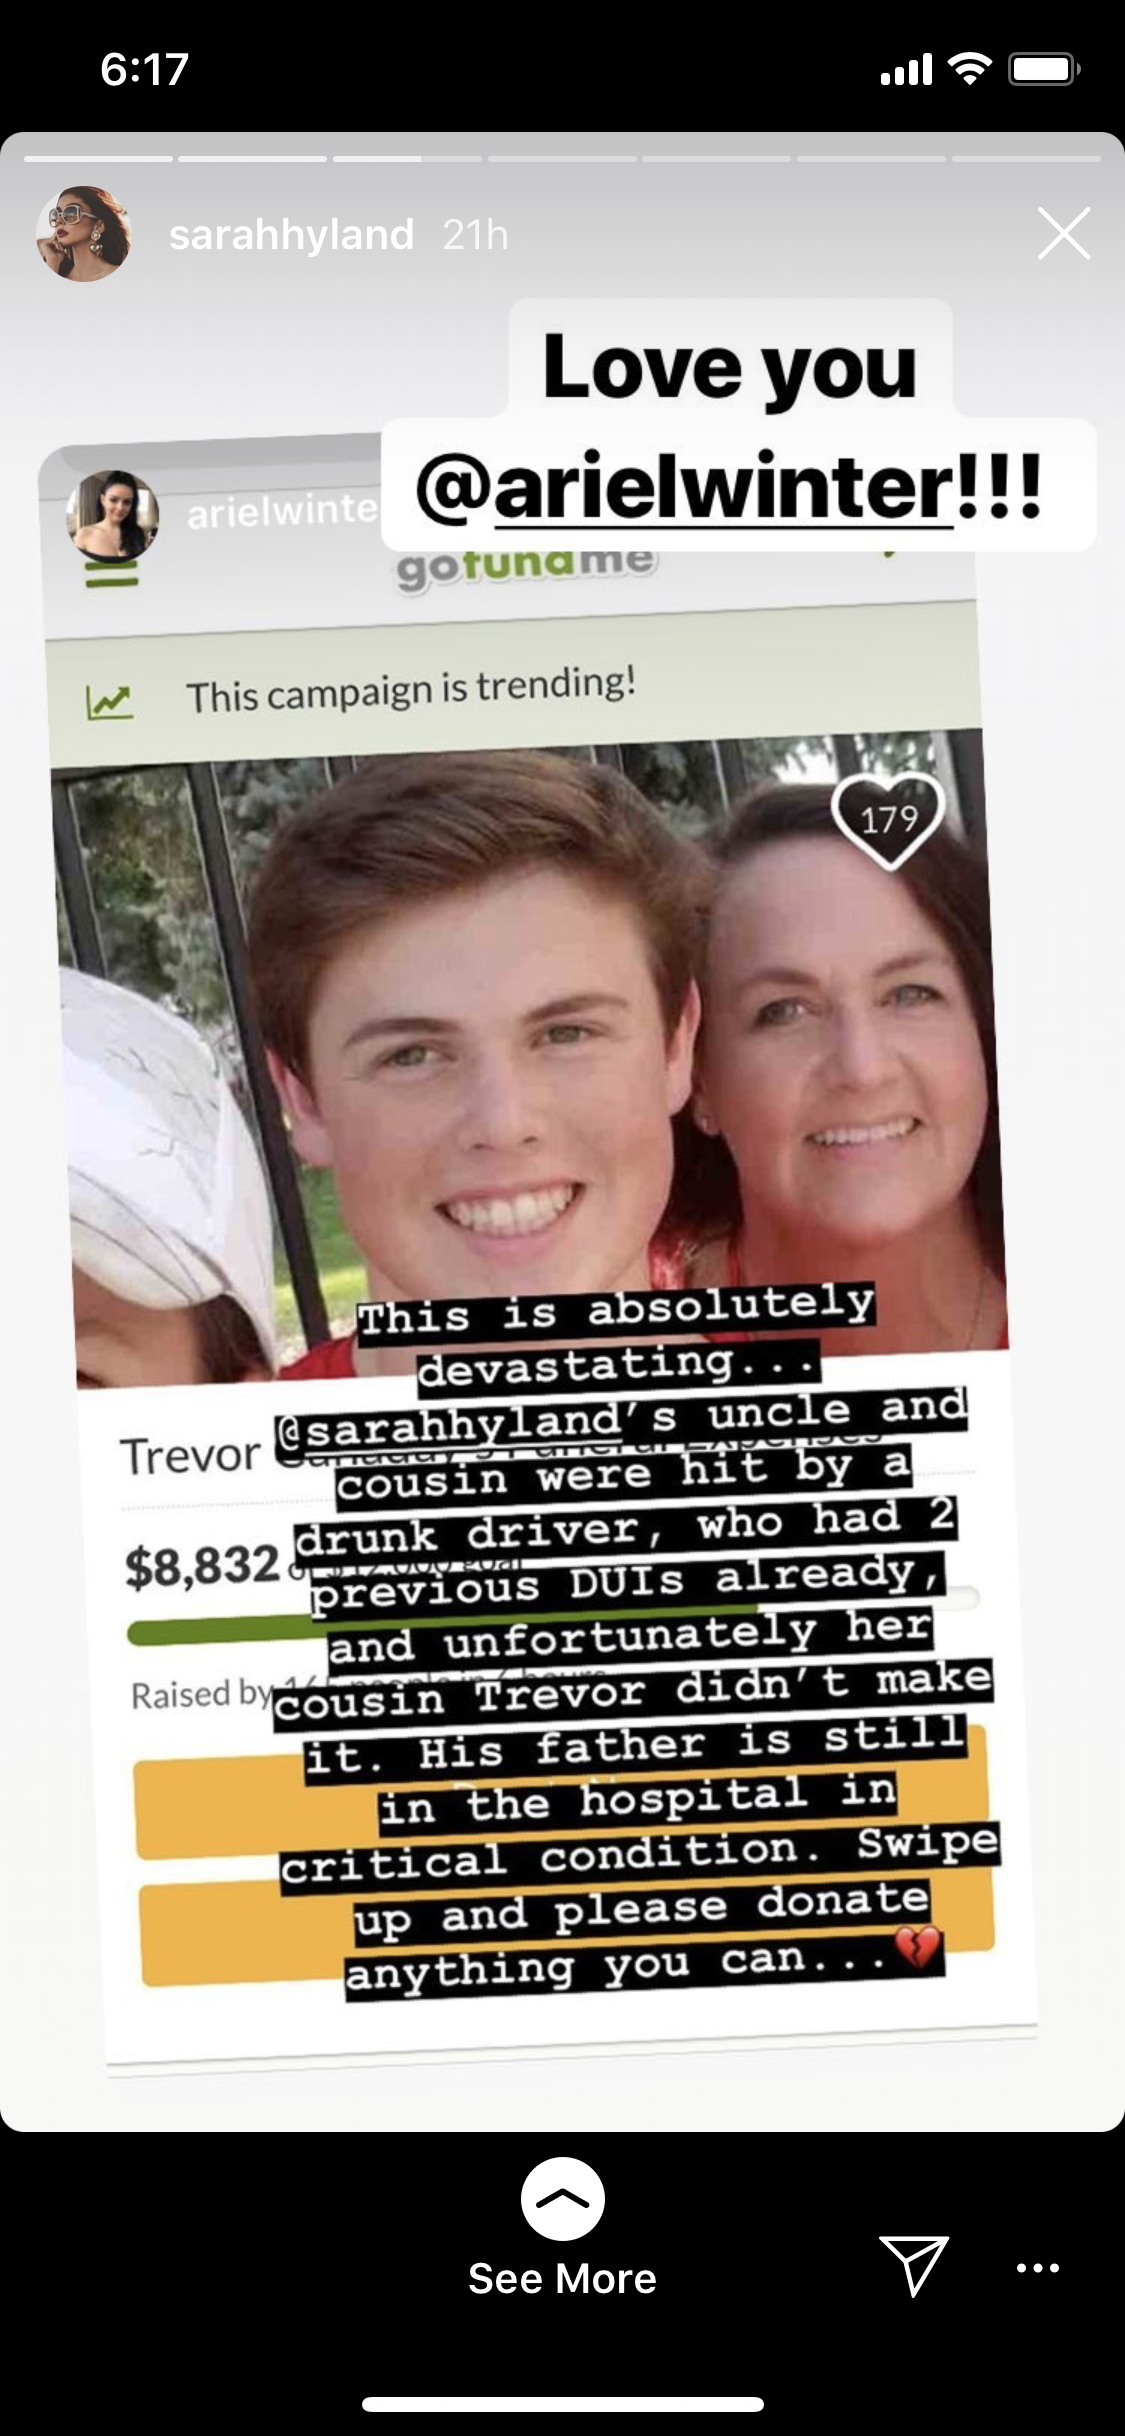Open the GoFundMe hamburger menu icon

click(111, 574)
